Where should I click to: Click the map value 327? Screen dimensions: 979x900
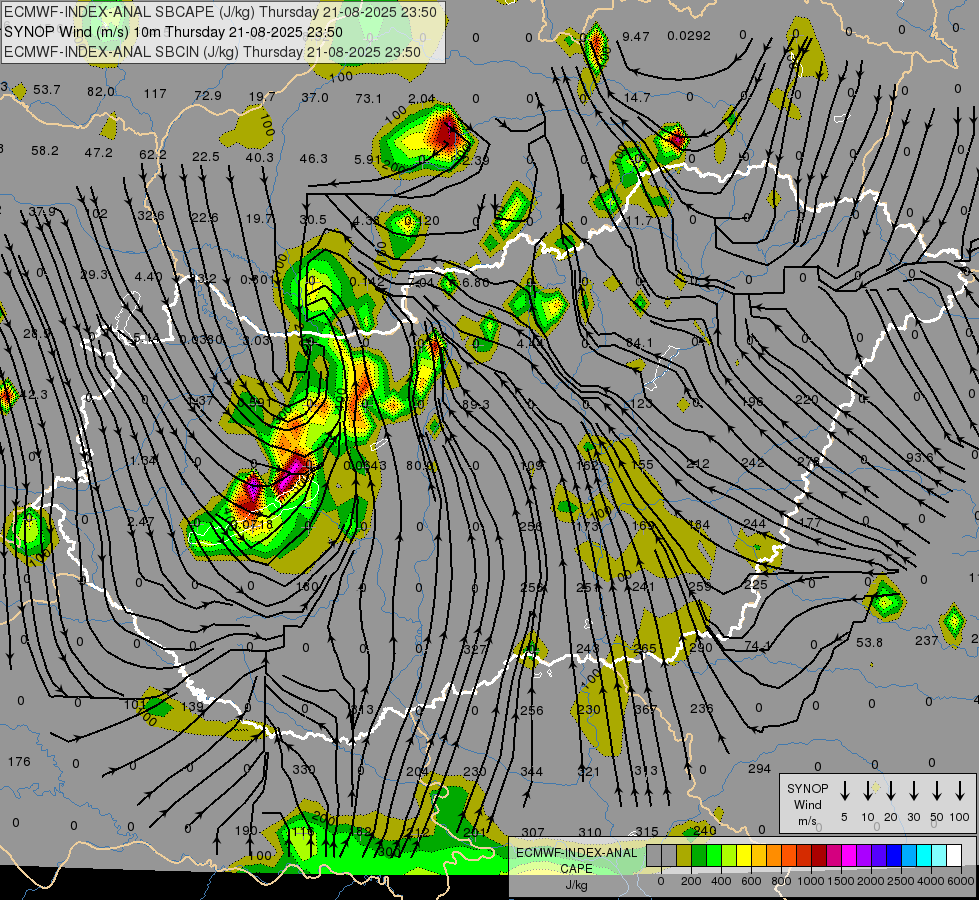point(475,650)
